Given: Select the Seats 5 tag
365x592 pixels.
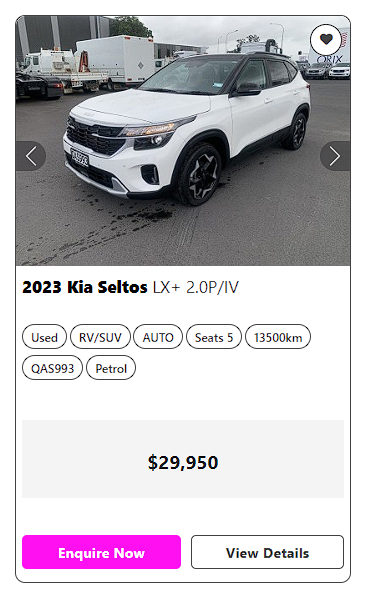Looking at the screenshot, I should pos(214,337).
